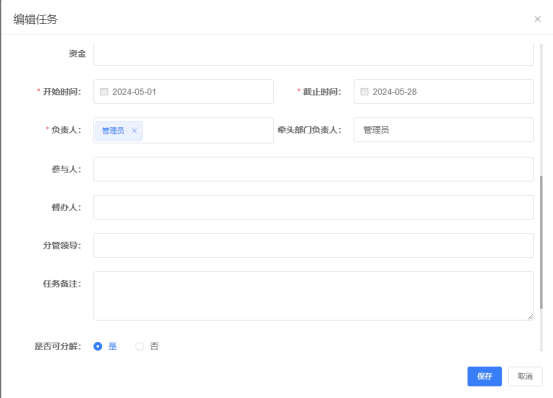
Task: Click the 分管领导 label
Action: click(62, 245)
